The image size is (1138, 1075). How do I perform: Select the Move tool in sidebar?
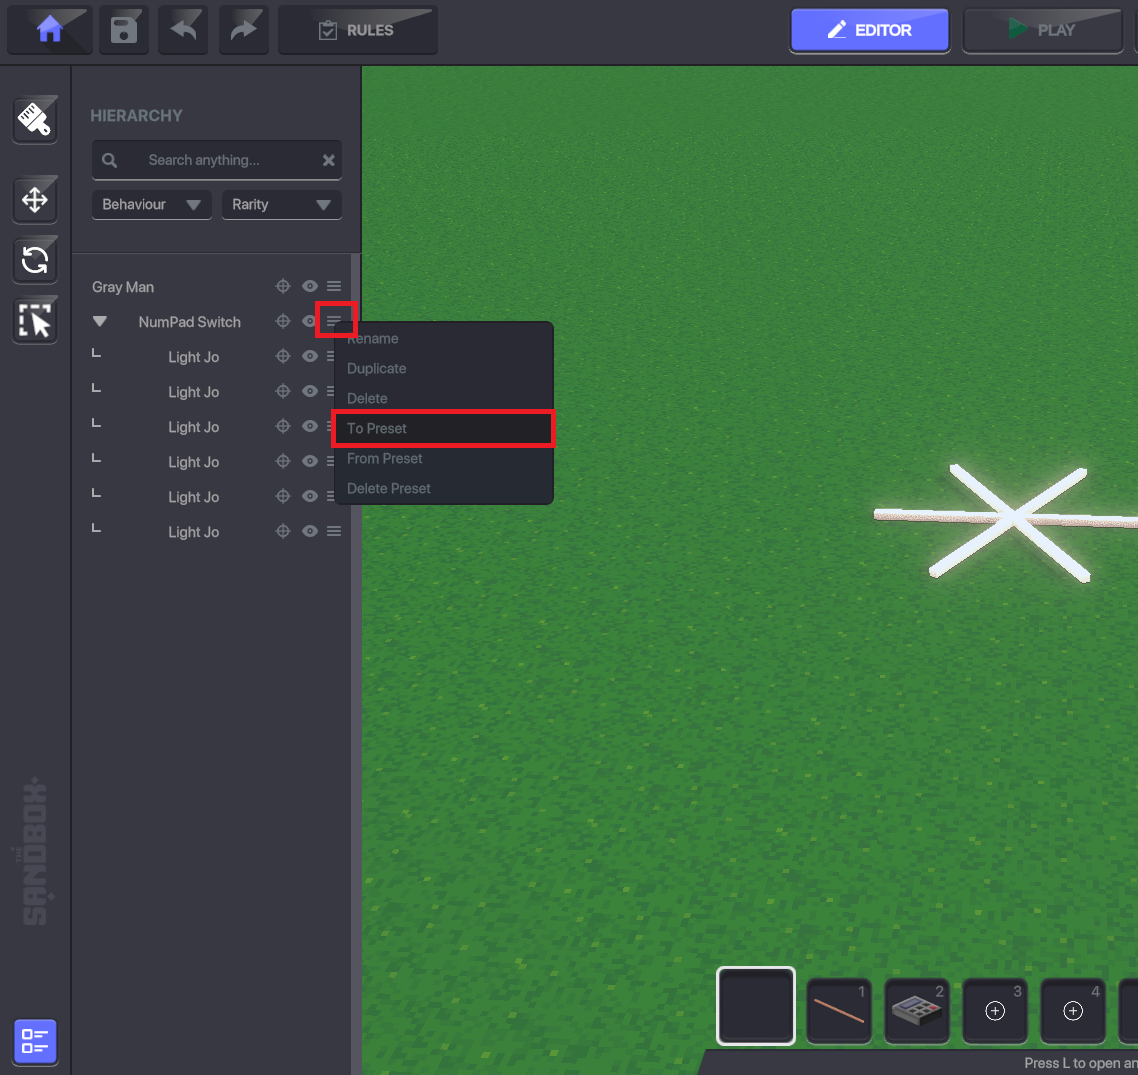[x=35, y=200]
